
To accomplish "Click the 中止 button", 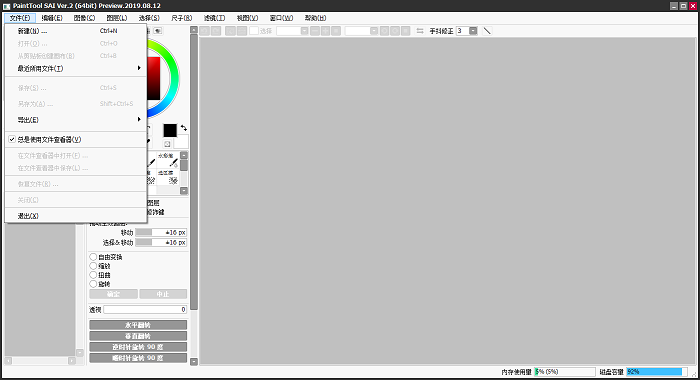I will point(163,294).
